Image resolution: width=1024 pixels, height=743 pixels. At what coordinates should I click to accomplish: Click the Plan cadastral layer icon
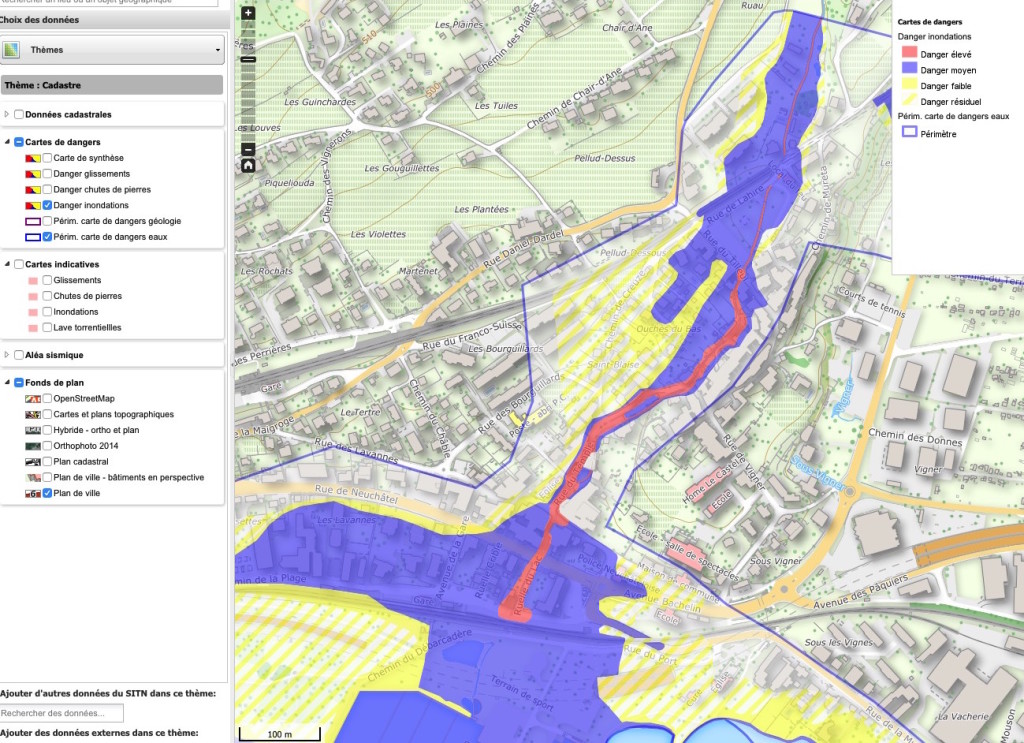(32, 461)
